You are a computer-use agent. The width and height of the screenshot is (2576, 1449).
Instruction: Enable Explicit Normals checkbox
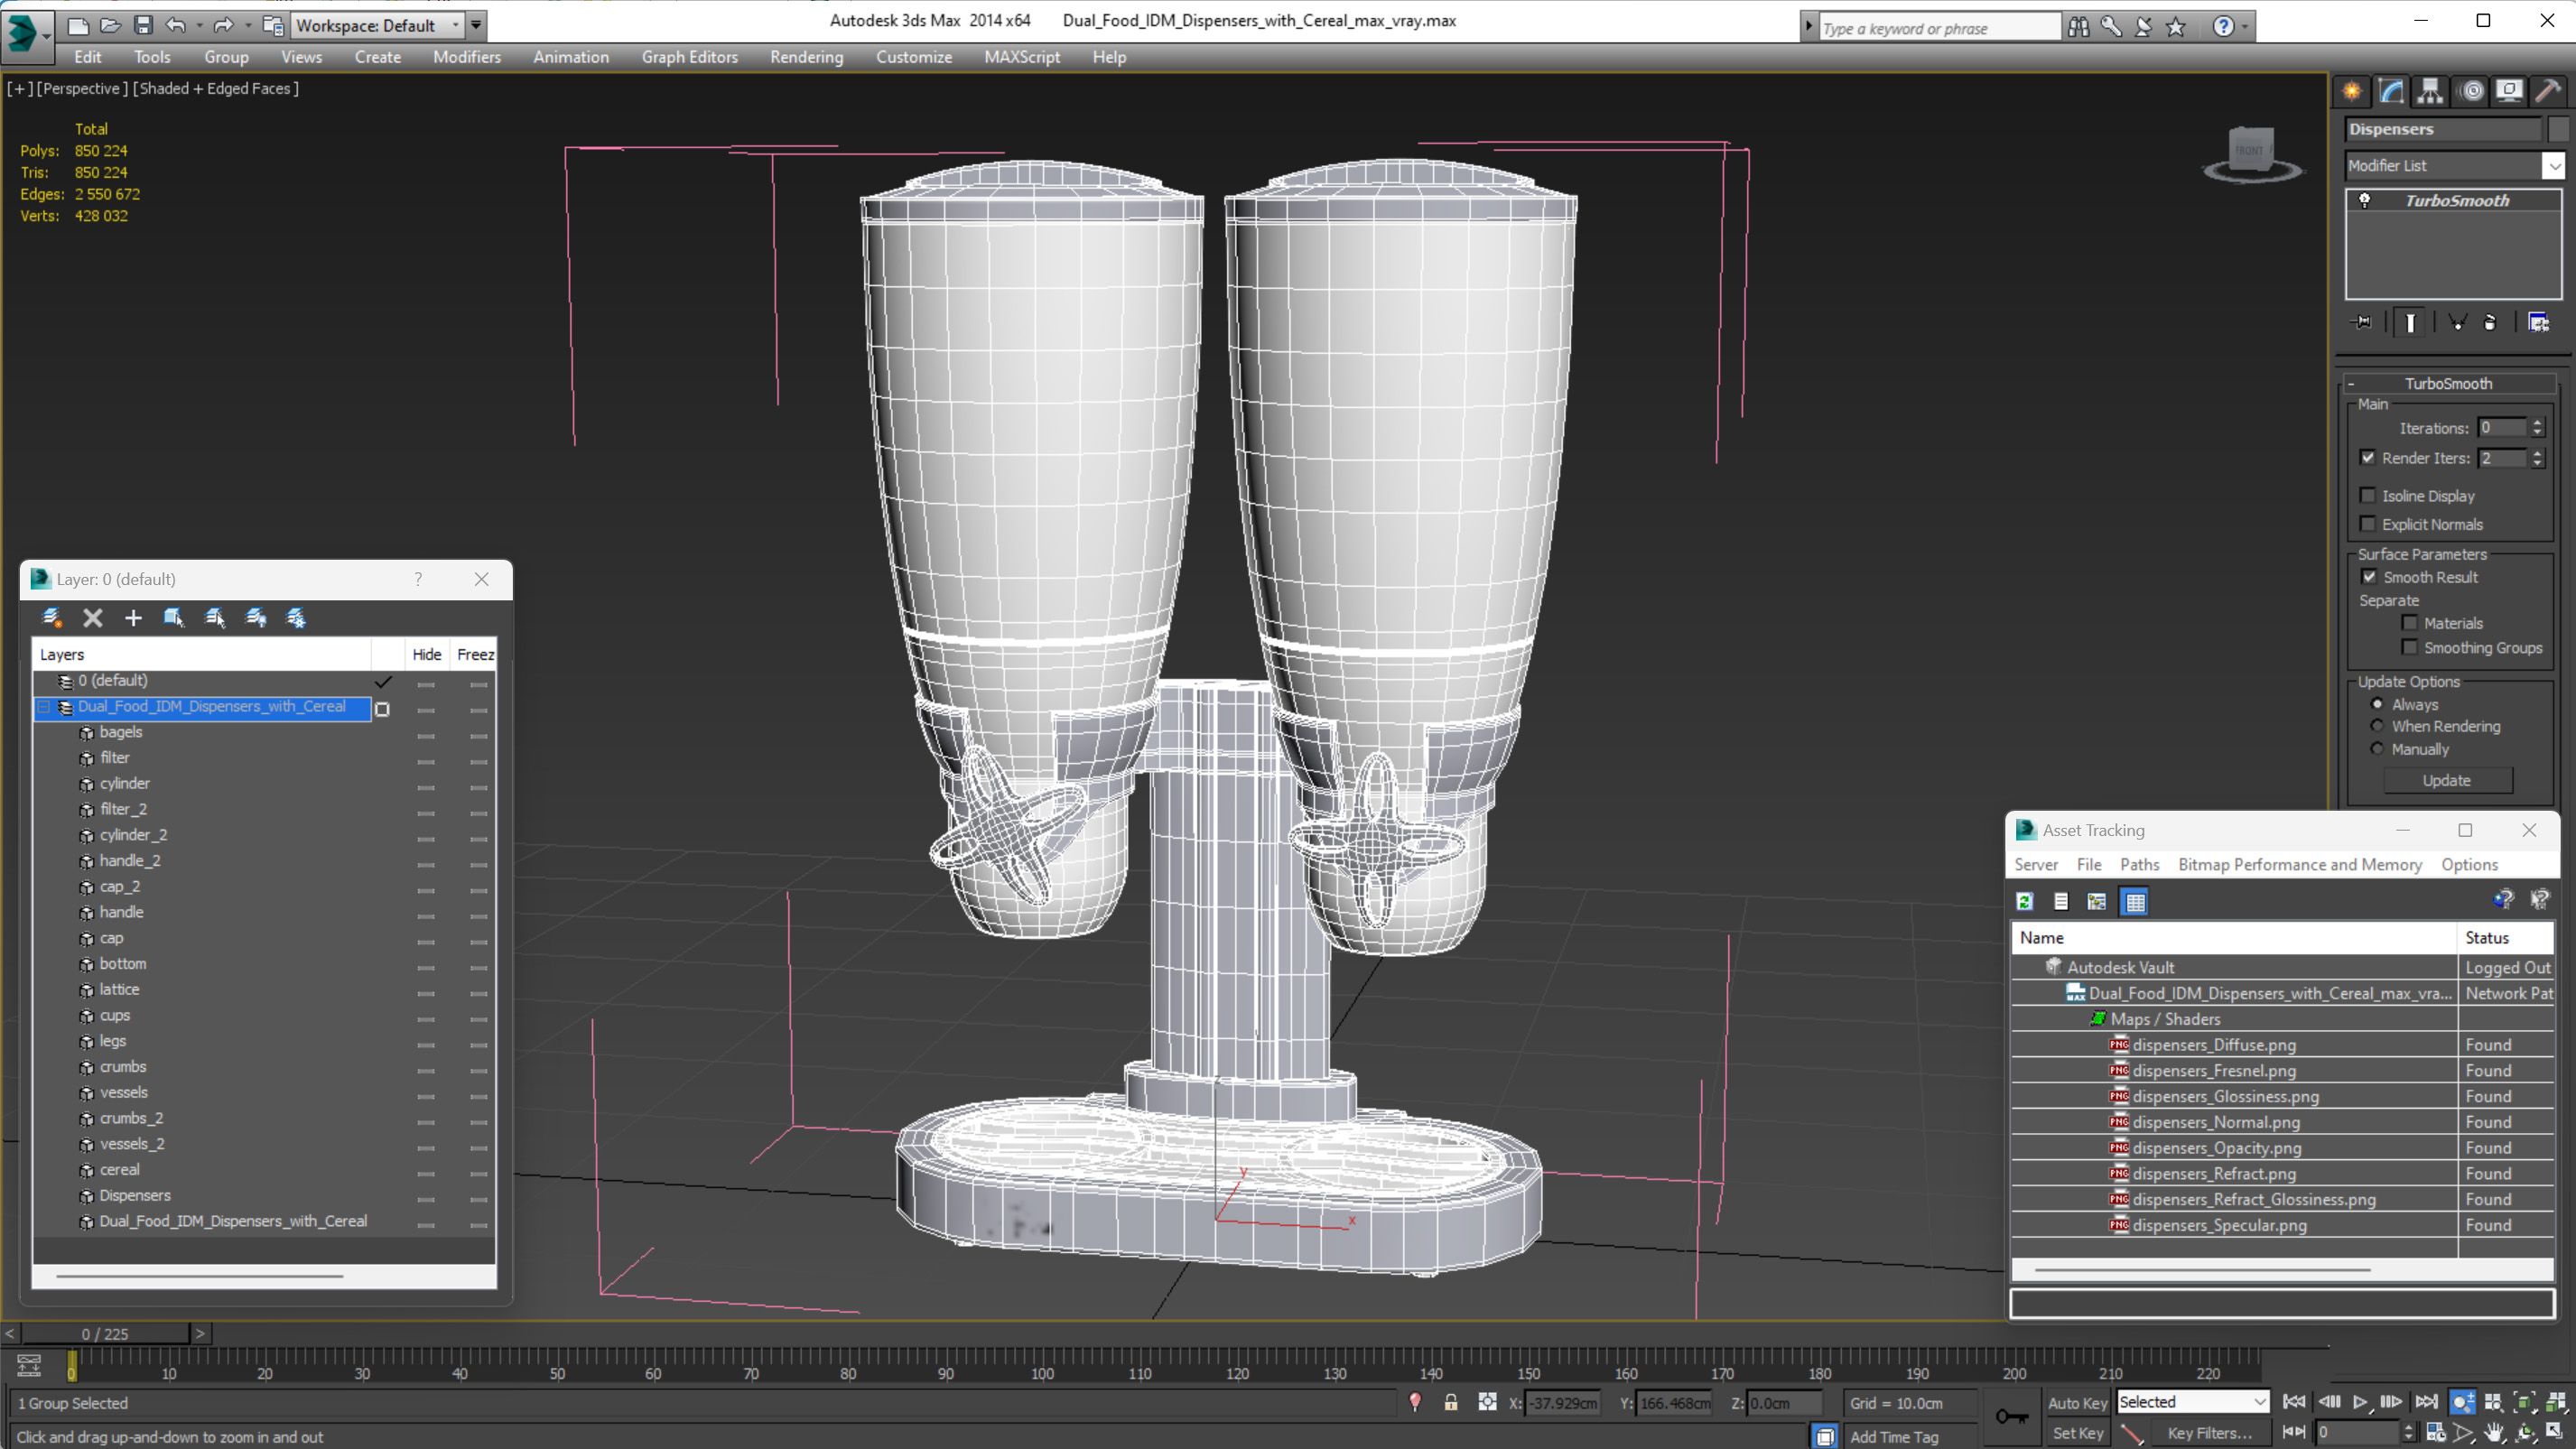tap(2367, 524)
